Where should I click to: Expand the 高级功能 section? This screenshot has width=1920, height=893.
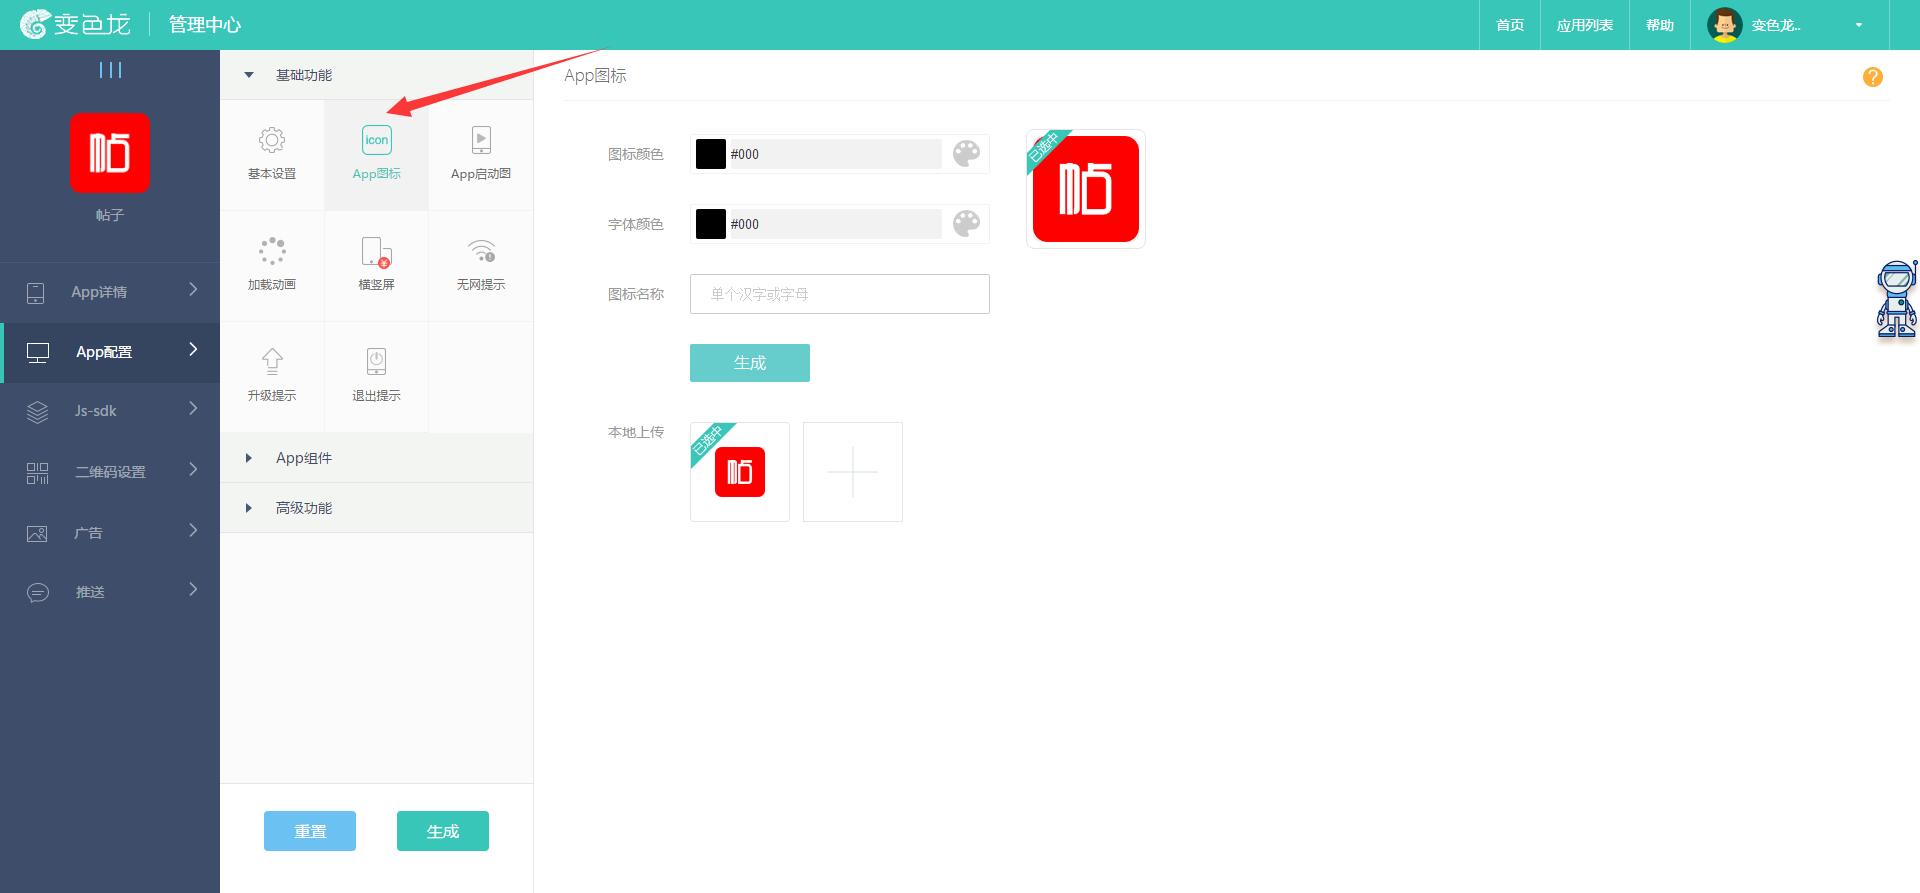[249, 508]
